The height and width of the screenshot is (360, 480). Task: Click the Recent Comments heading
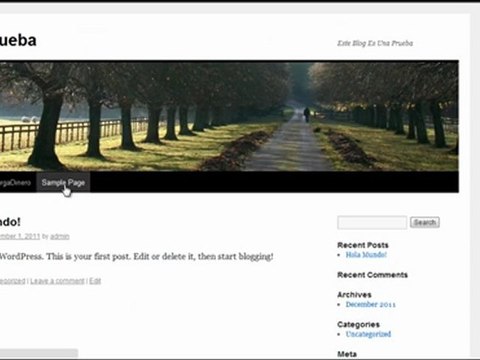372,275
